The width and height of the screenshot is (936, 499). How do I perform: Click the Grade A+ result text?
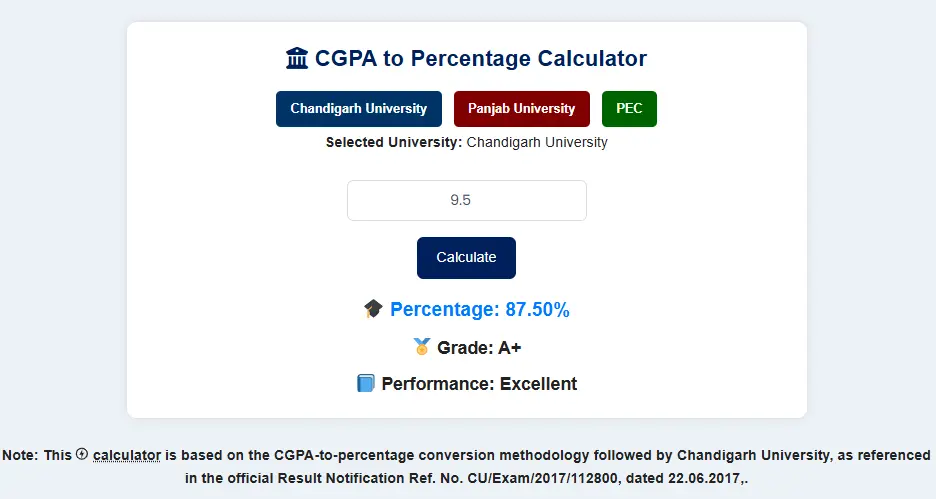tap(479, 347)
